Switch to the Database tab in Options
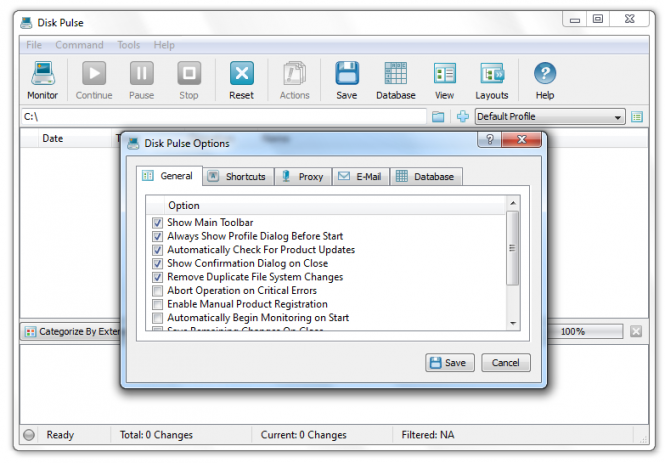The height and width of the screenshot is (463, 665). [x=426, y=176]
